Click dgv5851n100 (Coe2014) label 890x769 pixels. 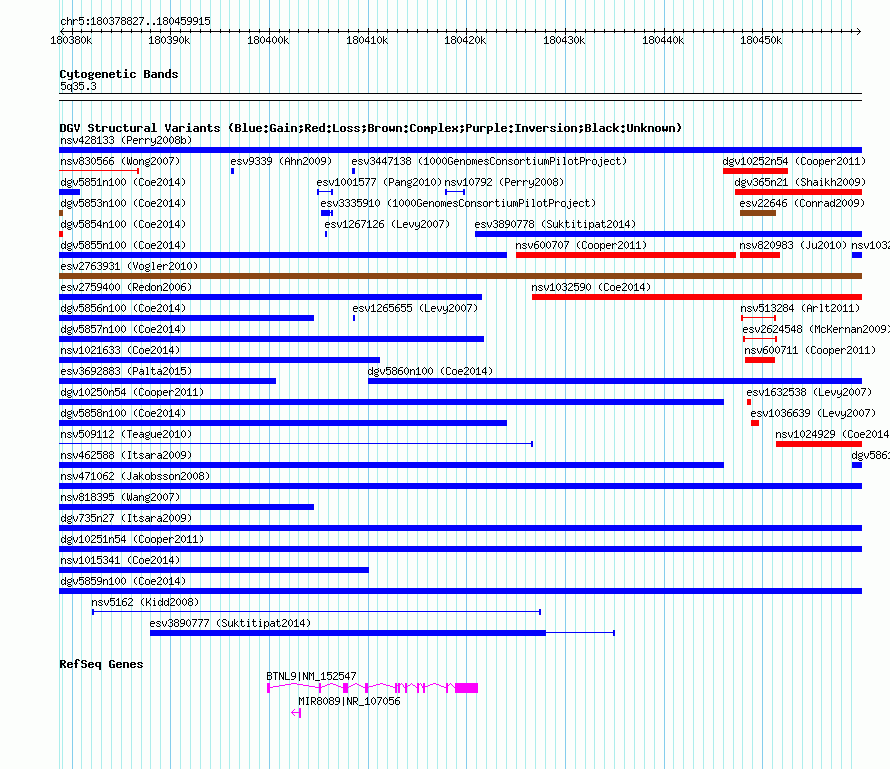point(123,182)
